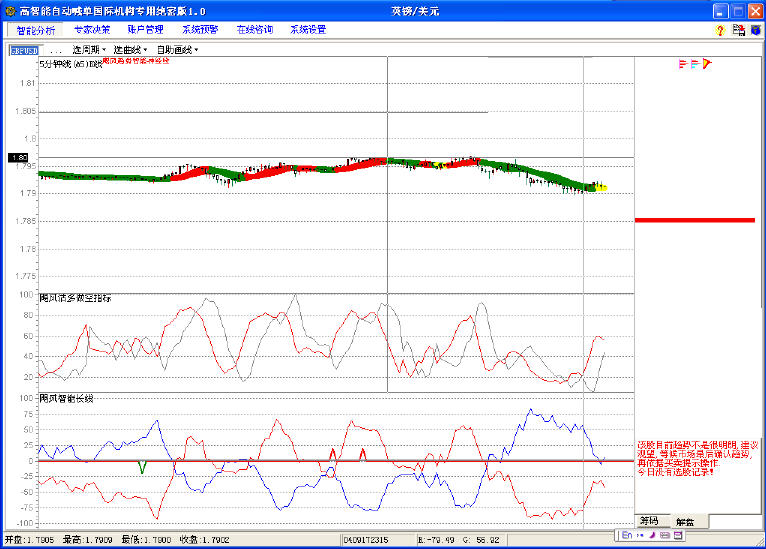Click the red horizontal bar in right panel
This screenshot has width=766, height=549.
[695, 220]
